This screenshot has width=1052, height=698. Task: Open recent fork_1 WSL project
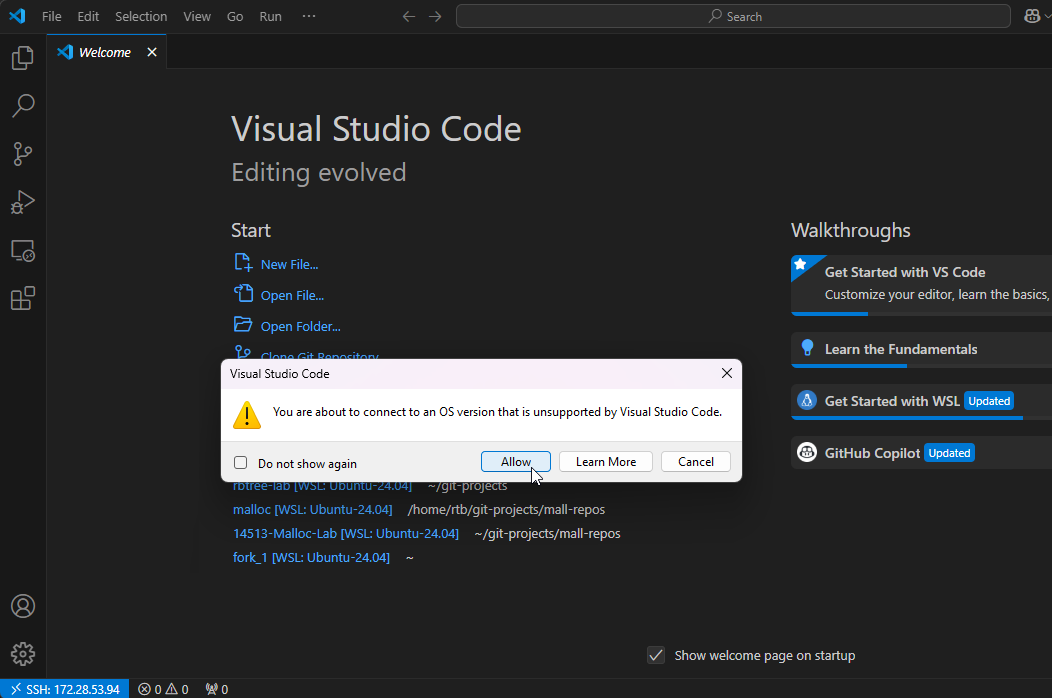coord(311,557)
